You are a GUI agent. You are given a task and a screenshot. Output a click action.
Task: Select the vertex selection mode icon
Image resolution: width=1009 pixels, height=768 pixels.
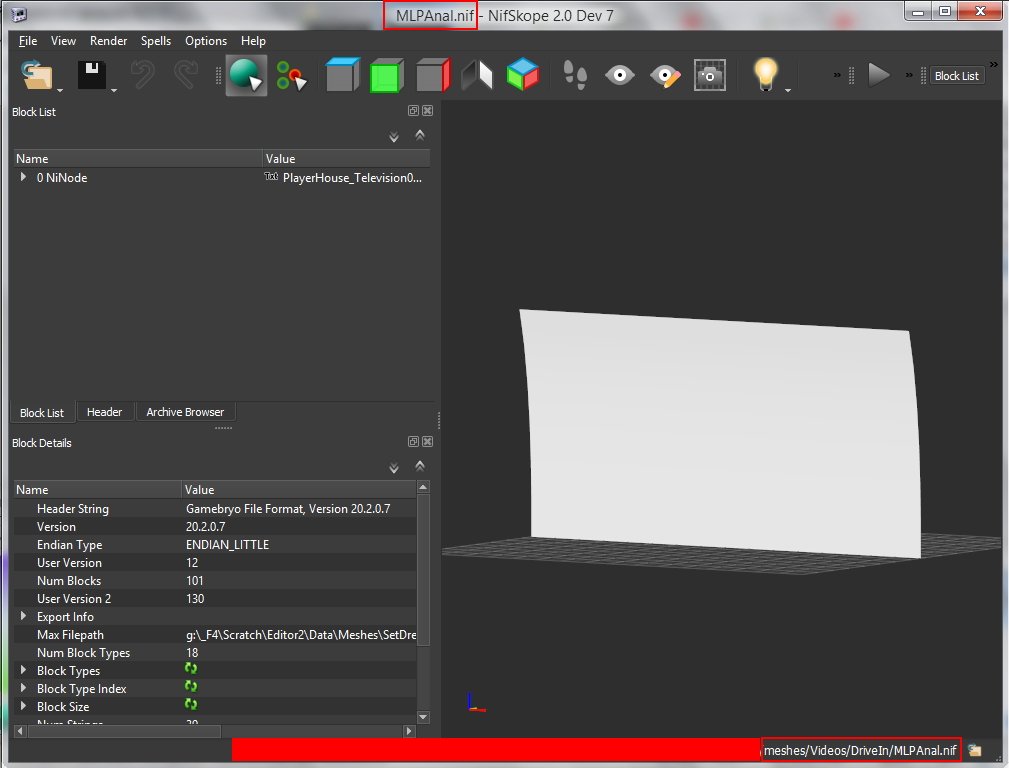point(291,76)
